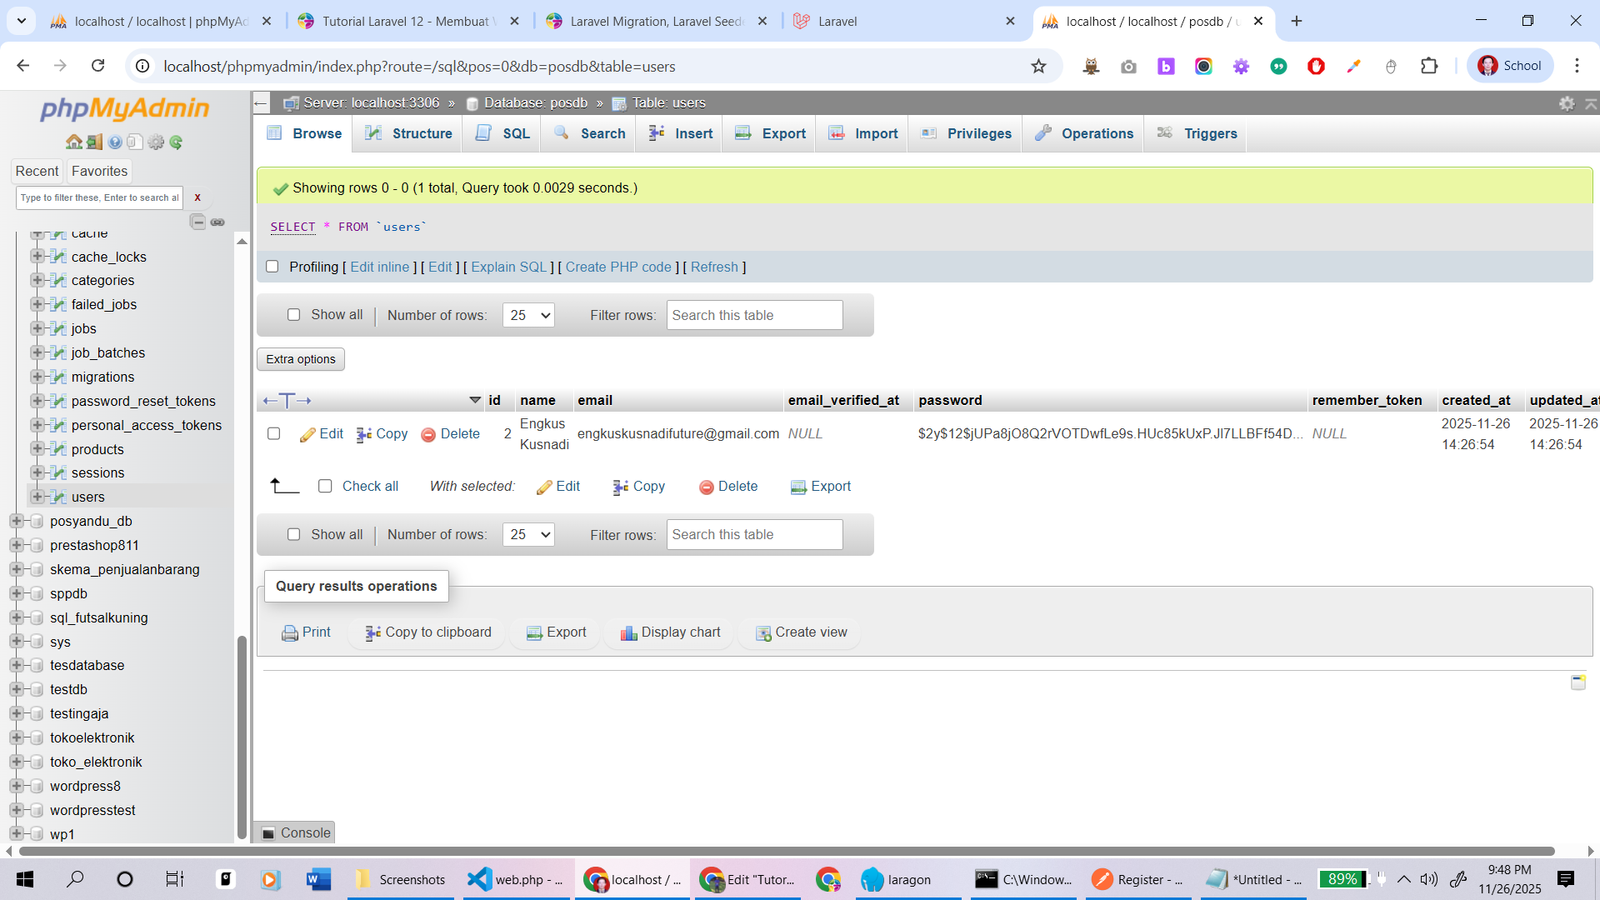The image size is (1600, 900).
Task: Click the pencil Edit icon in the user row
Action: [x=308, y=434]
